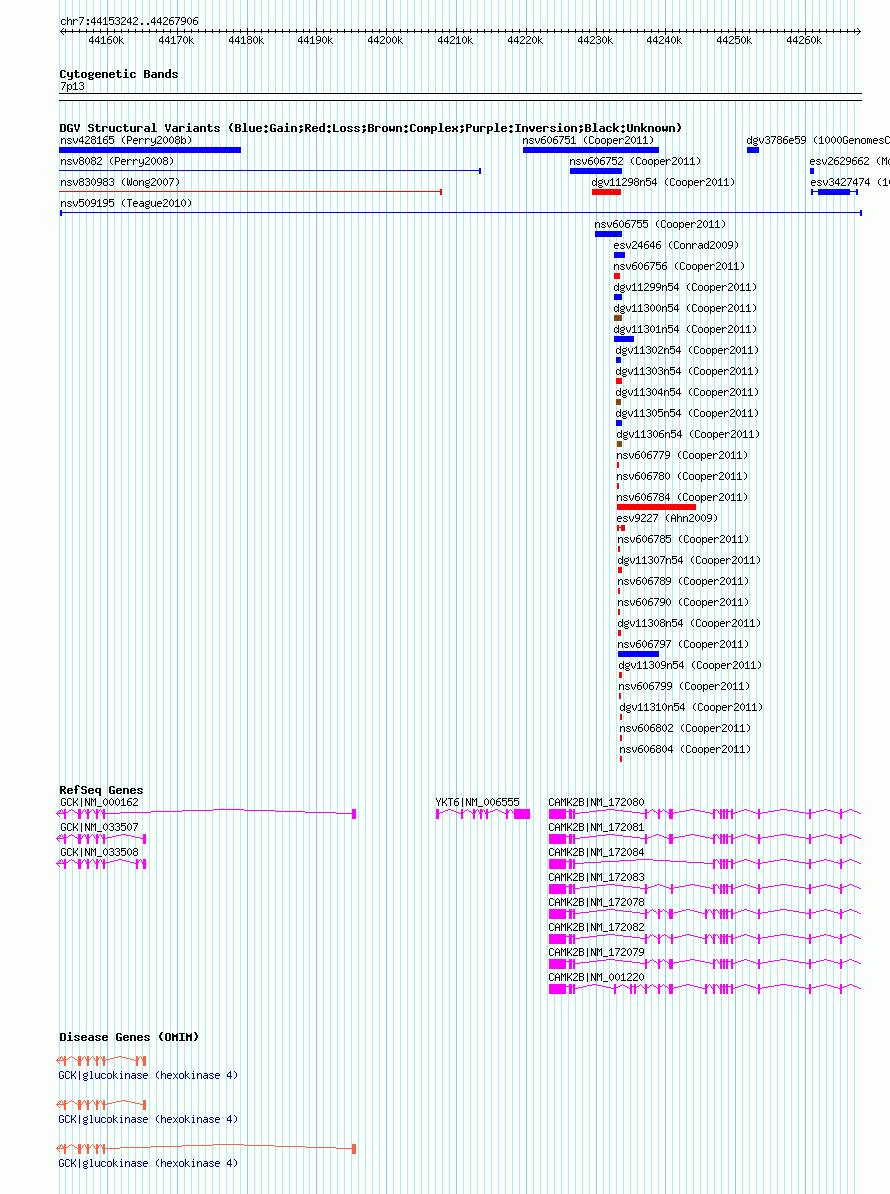Select nsv606780 (Cooper2011) label
This screenshot has width=890, height=1194.
[x=682, y=477]
